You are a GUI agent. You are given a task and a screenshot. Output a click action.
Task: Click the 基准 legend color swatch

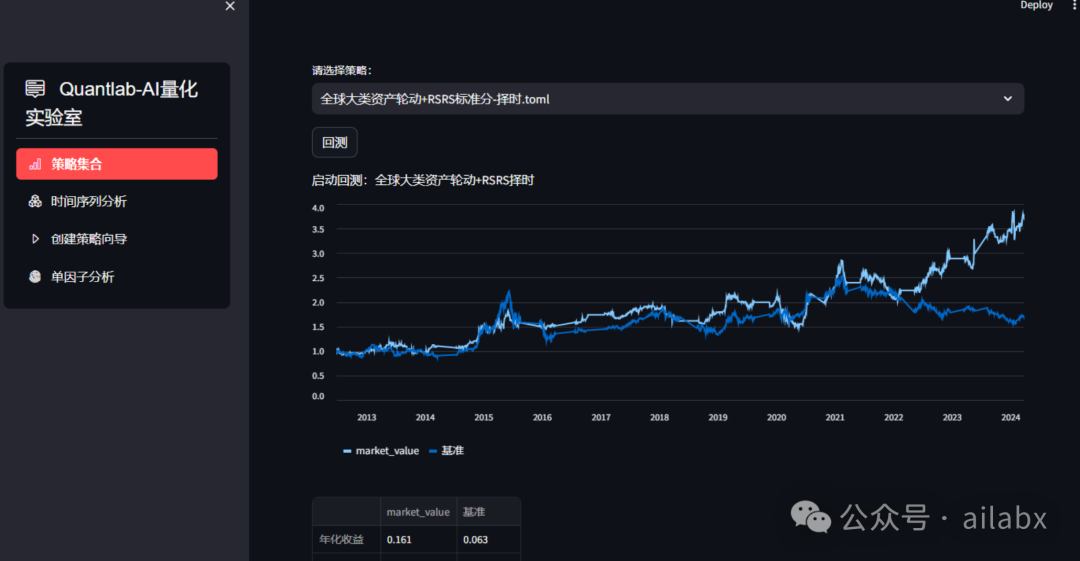pyautogui.click(x=433, y=451)
